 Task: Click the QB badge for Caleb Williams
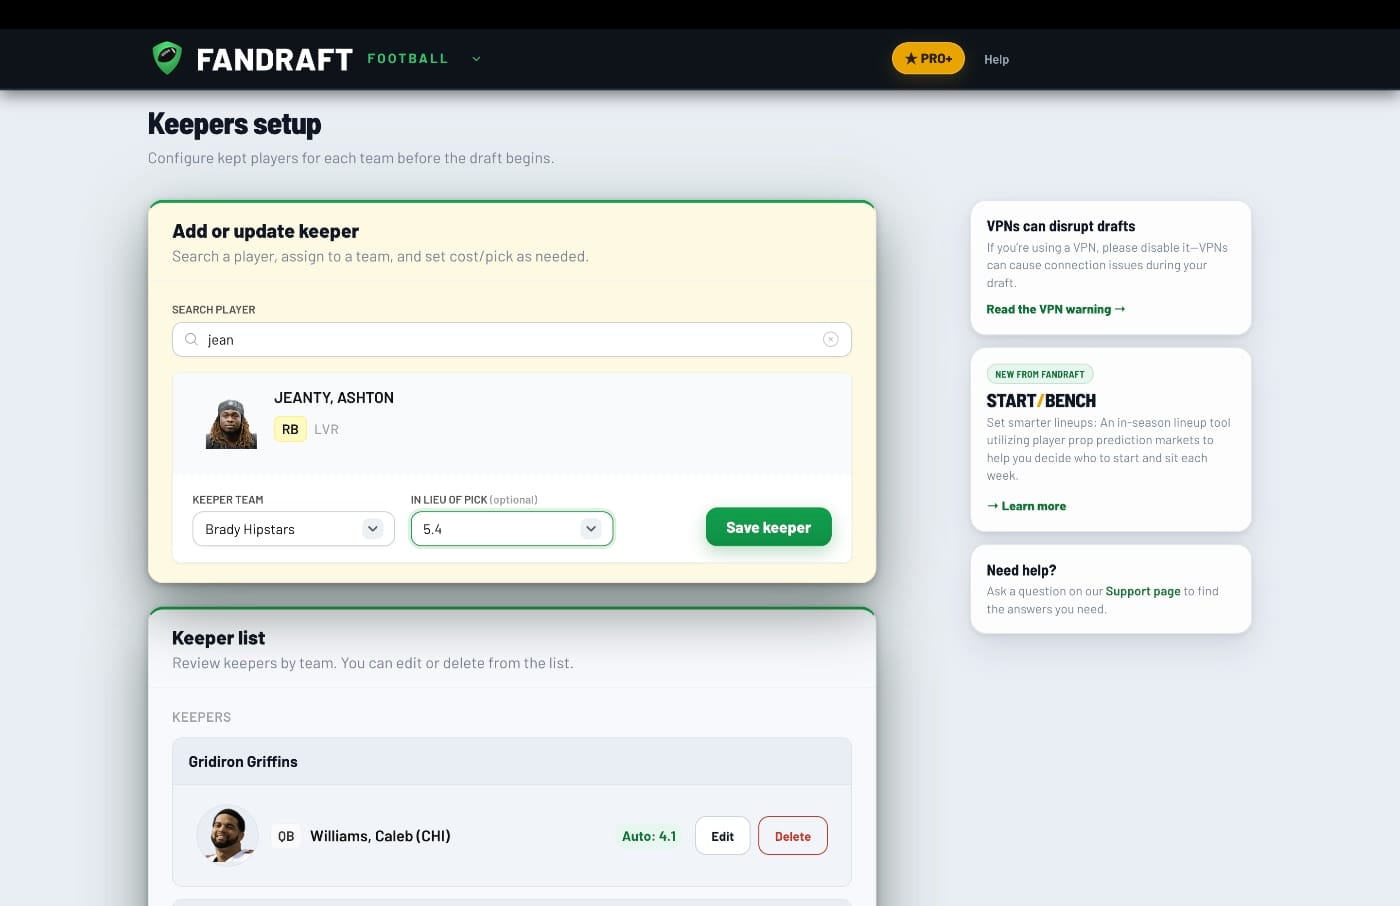[x=286, y=836]
